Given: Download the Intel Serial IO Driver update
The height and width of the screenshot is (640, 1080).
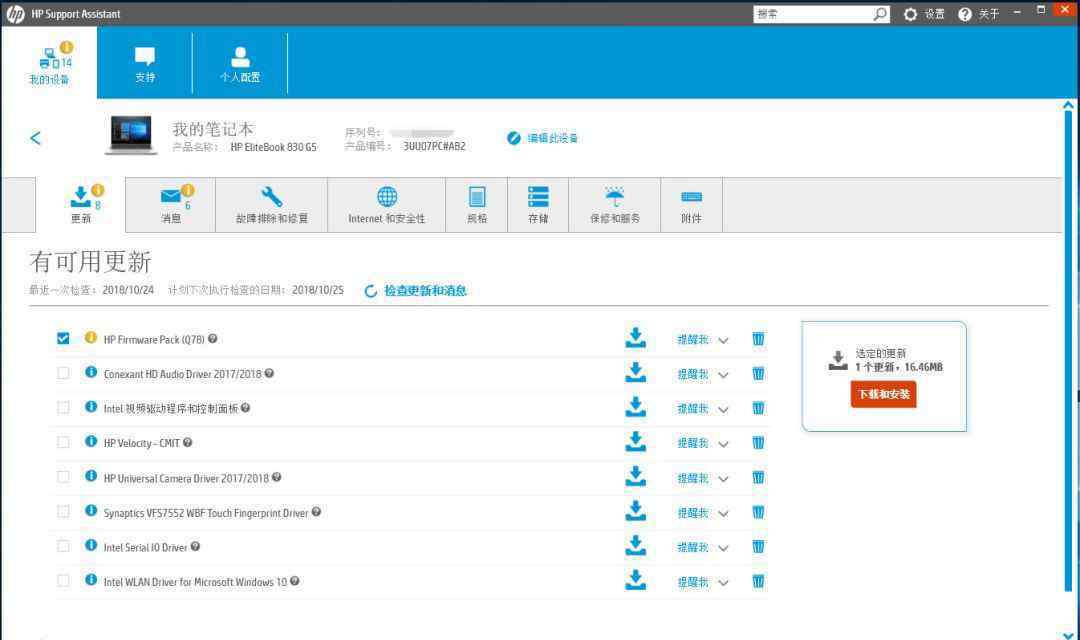Looking at the screenshot, I should tap(635, 546).
